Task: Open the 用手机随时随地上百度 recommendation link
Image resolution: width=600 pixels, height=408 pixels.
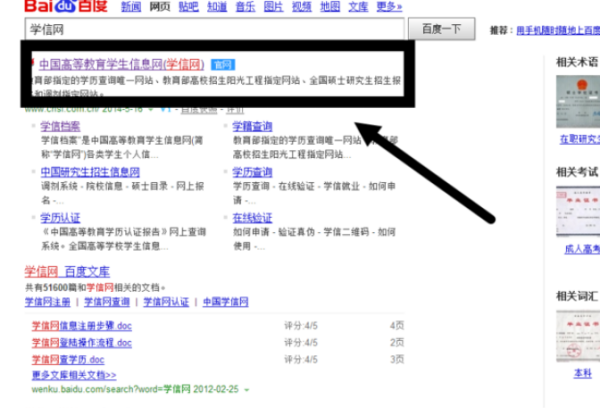Action: 558,30
